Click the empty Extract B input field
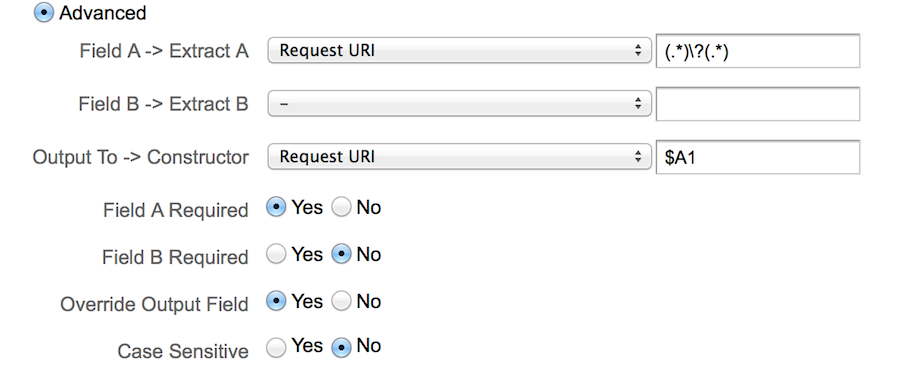Image resolution: width=900 pixels, height=381 pixels. click(758, 104)
